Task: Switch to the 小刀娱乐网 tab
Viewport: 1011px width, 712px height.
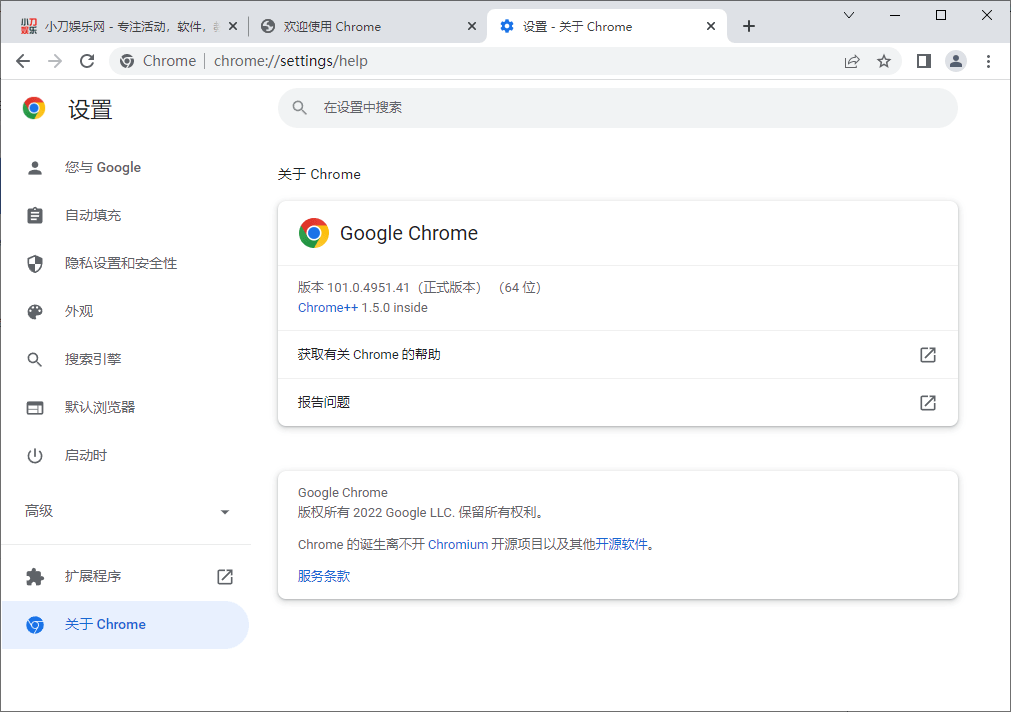Action: coord(120,27)
